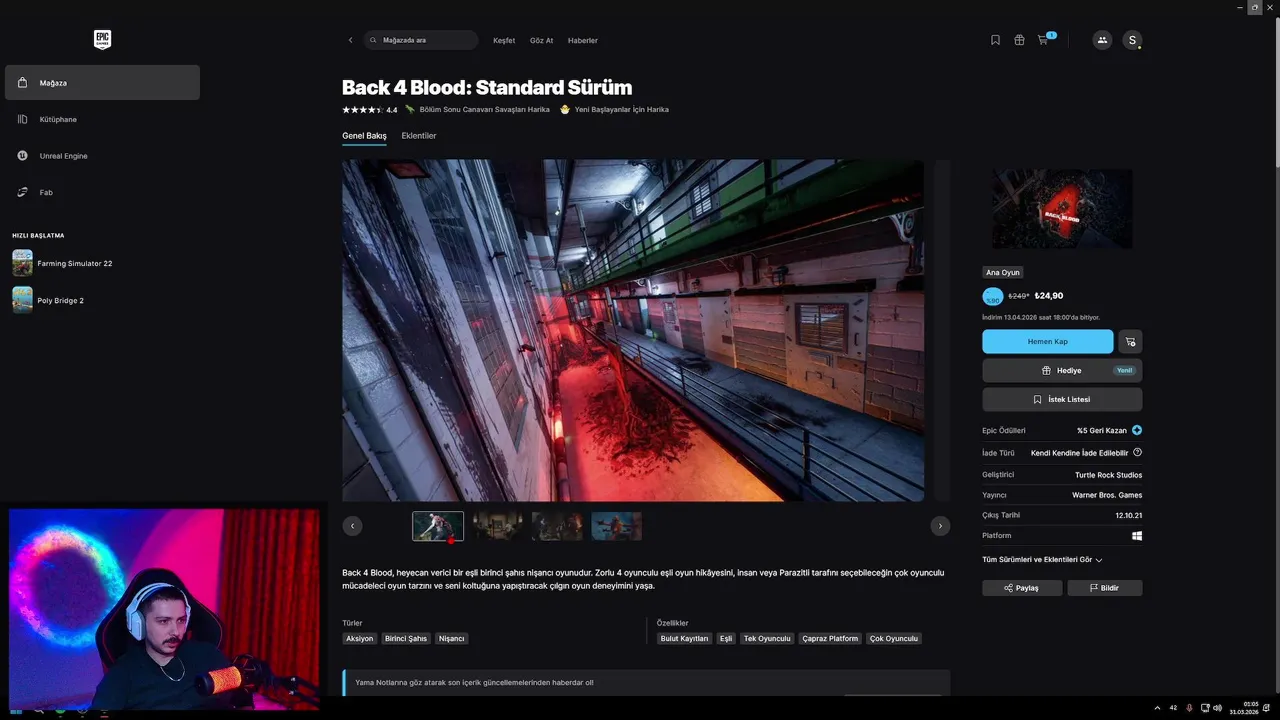
Task: Show hidden tray icons chevron in taskbar
Action: click(1157, 708)
